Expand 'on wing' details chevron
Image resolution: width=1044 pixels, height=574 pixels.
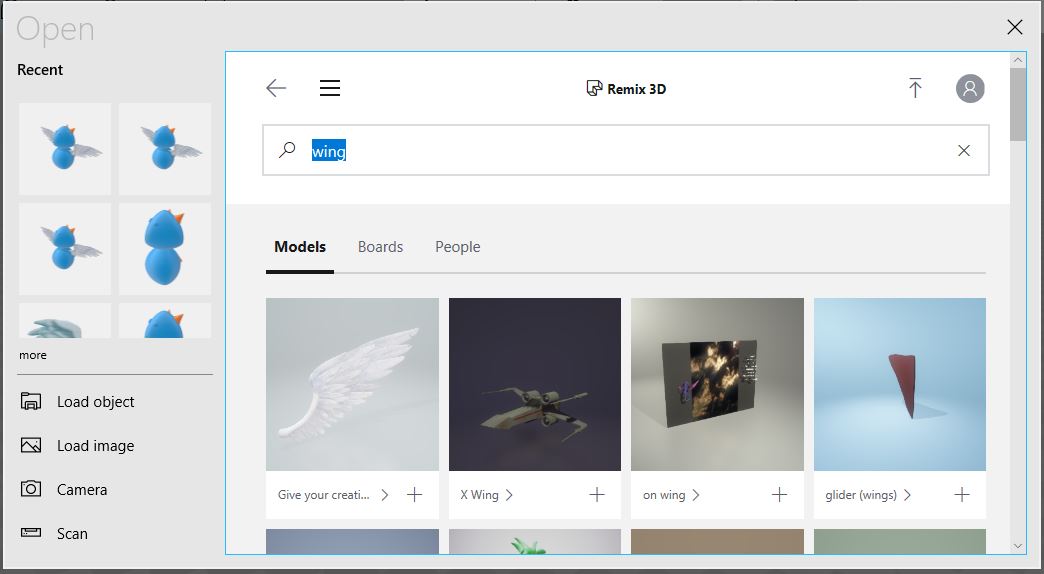point(696,495)
